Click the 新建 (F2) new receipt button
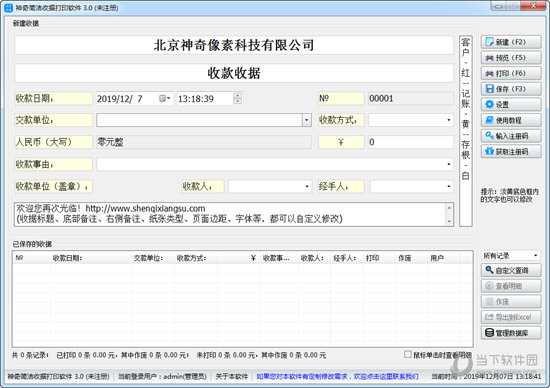This screenshot has height=388, width=550. 511,42
